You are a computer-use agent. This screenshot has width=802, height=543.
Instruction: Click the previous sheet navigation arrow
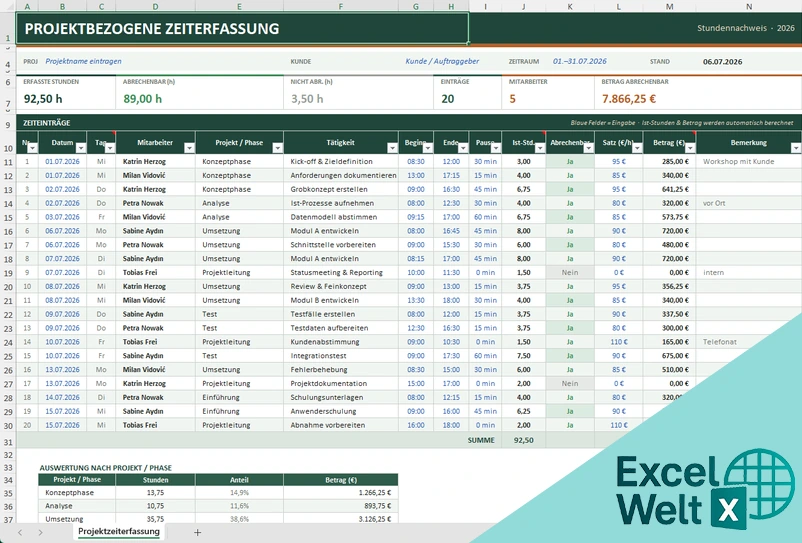20,532
